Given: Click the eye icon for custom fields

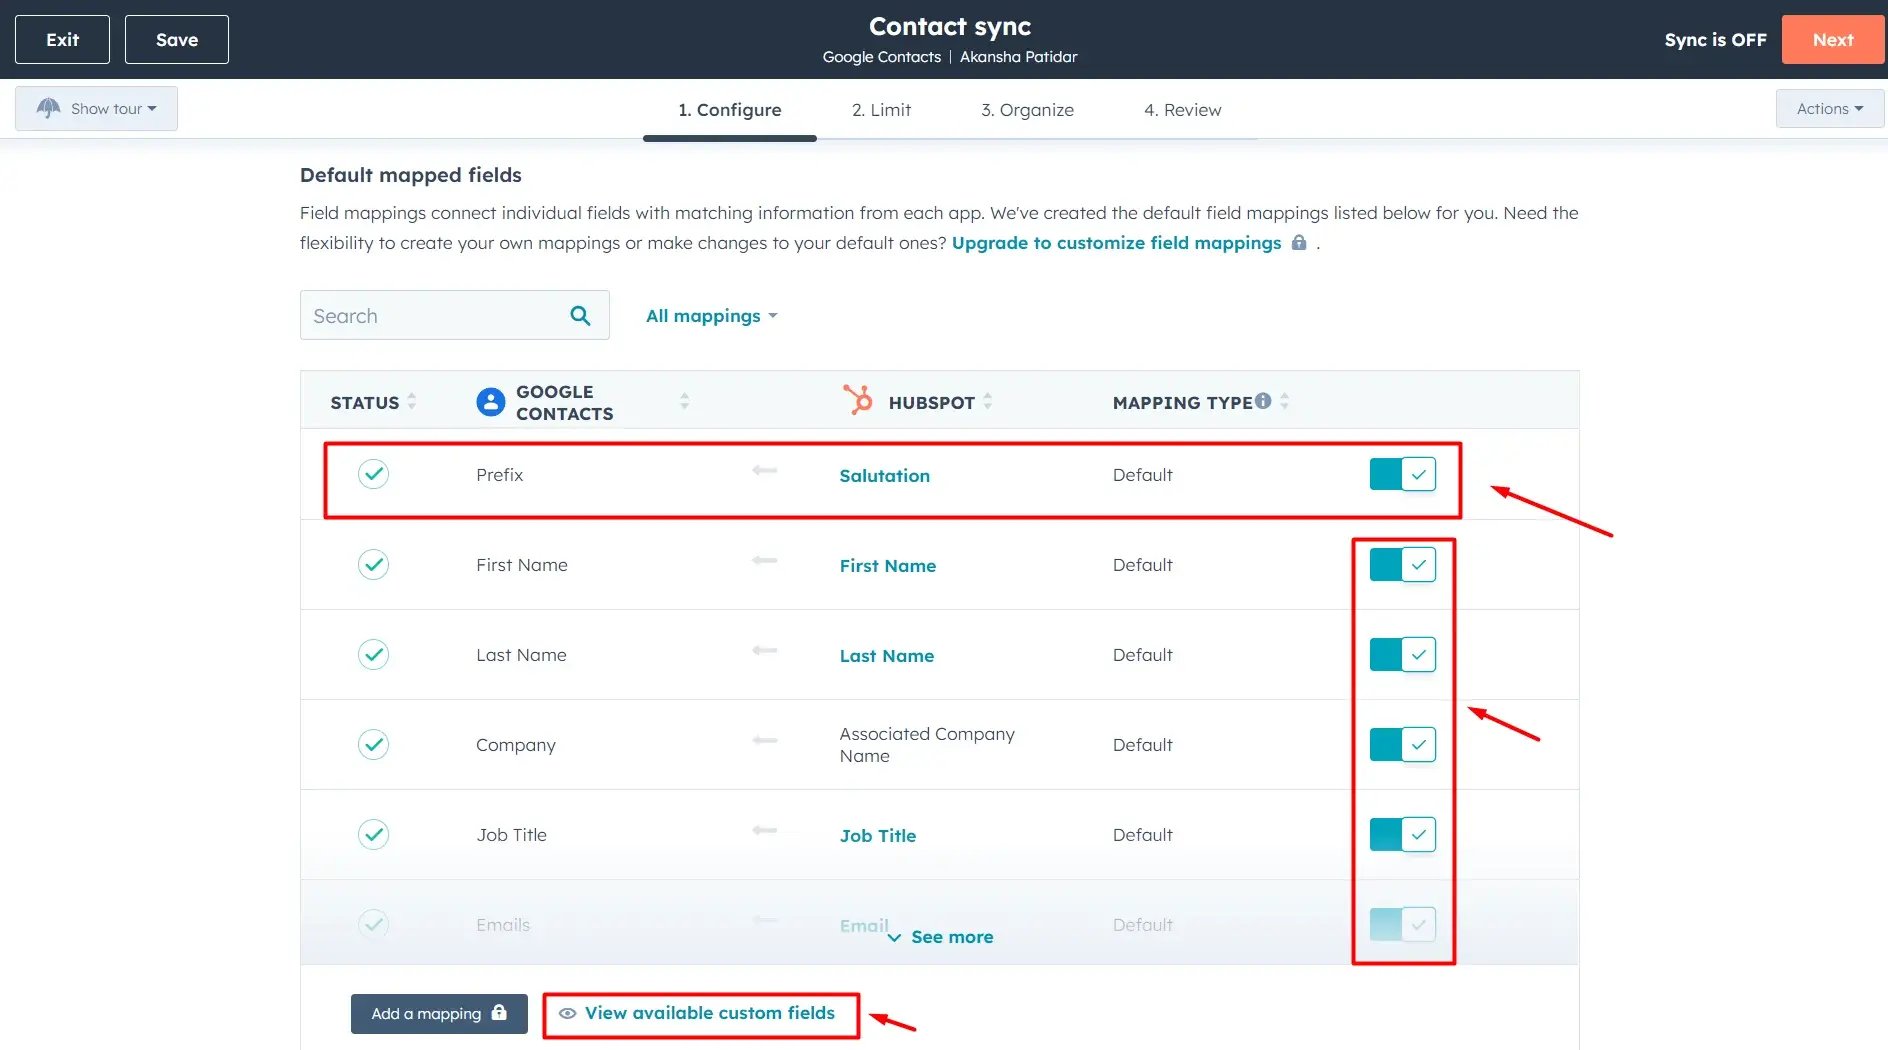Looking at the screenshot, I should [567, 1013].
